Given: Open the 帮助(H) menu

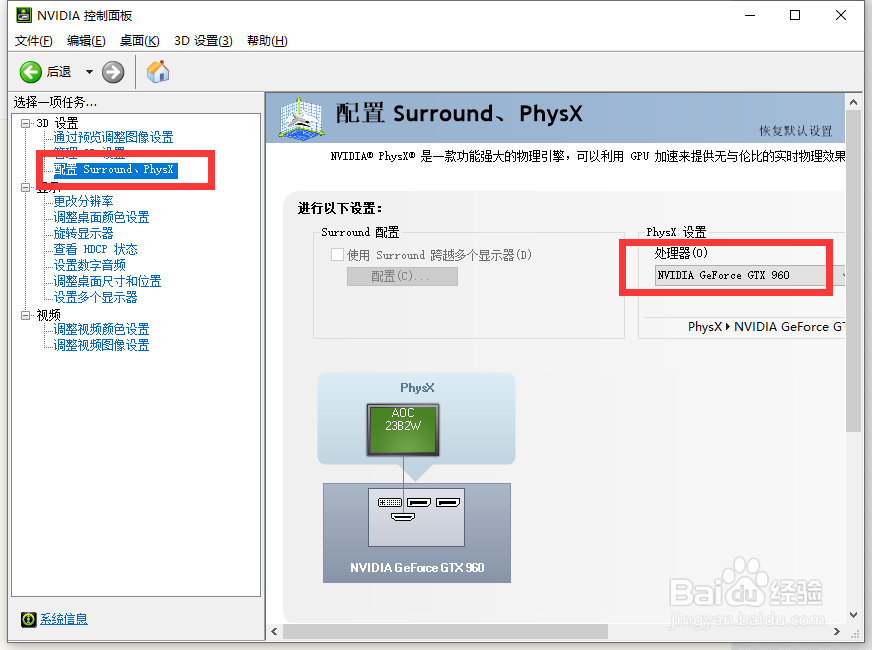Looking at the screenshot, I should click(267, 41).
